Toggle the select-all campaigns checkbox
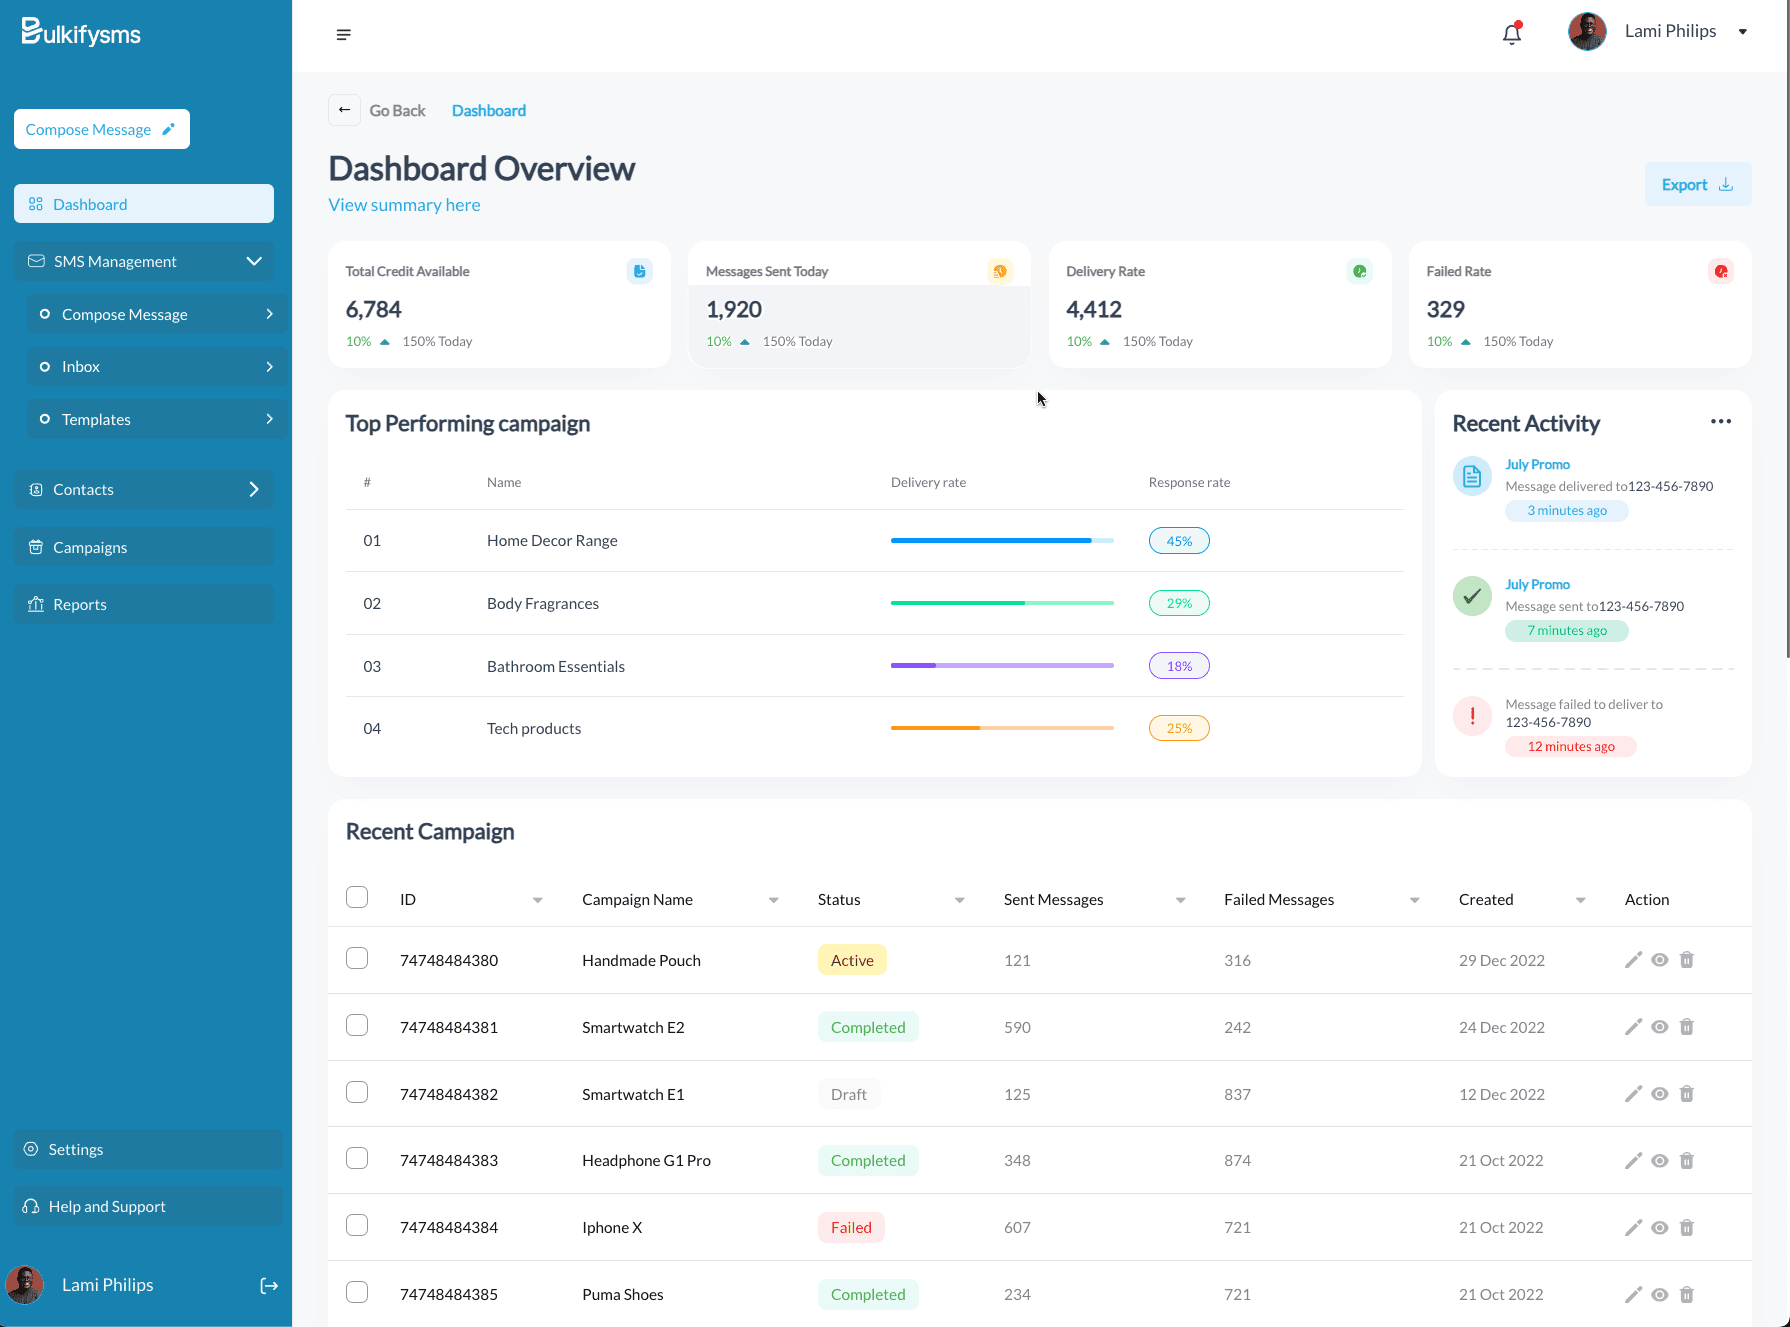The width and height of the screenshot is (1790, 1327). click(357, 897)
